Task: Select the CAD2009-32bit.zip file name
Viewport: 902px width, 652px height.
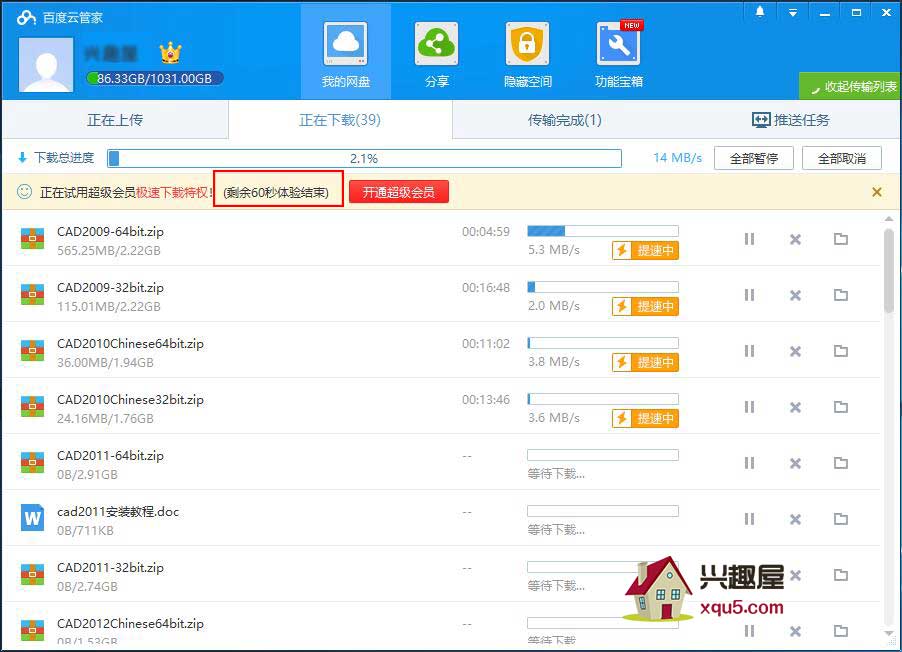Action: 110,287
